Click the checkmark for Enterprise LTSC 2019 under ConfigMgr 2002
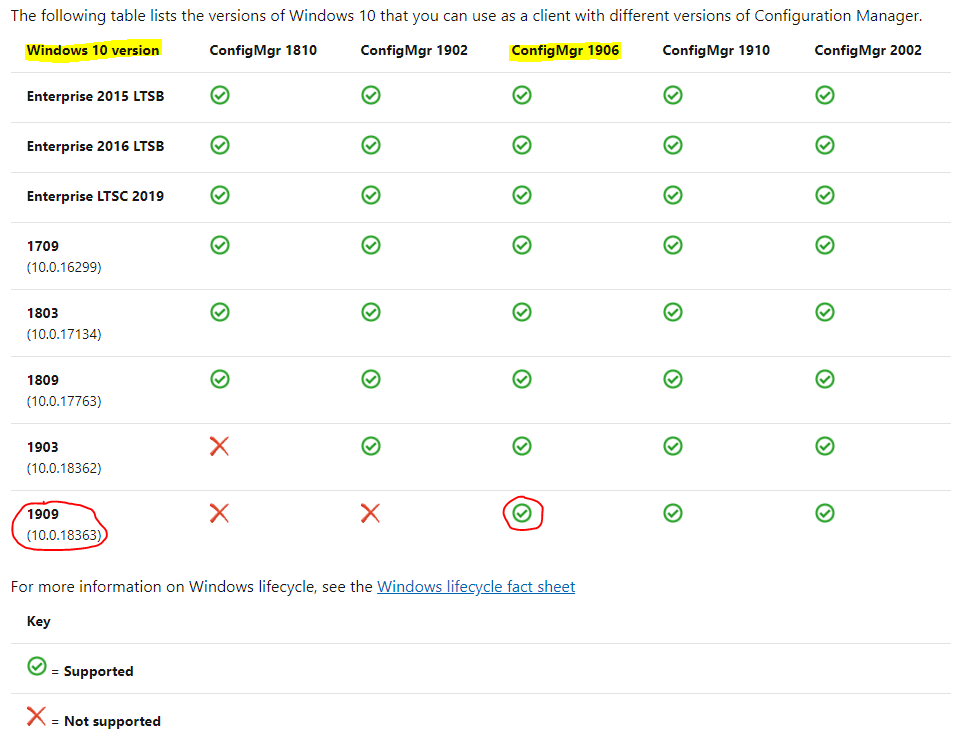Image resolution: width=958 pixels, height=737 pixels. click(824, 195)
